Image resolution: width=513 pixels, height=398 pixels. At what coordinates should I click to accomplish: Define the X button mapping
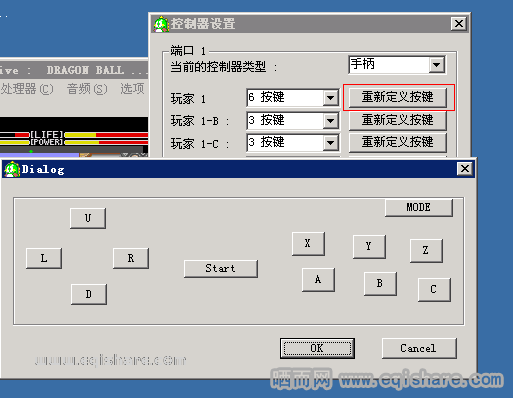click(308, 244)
